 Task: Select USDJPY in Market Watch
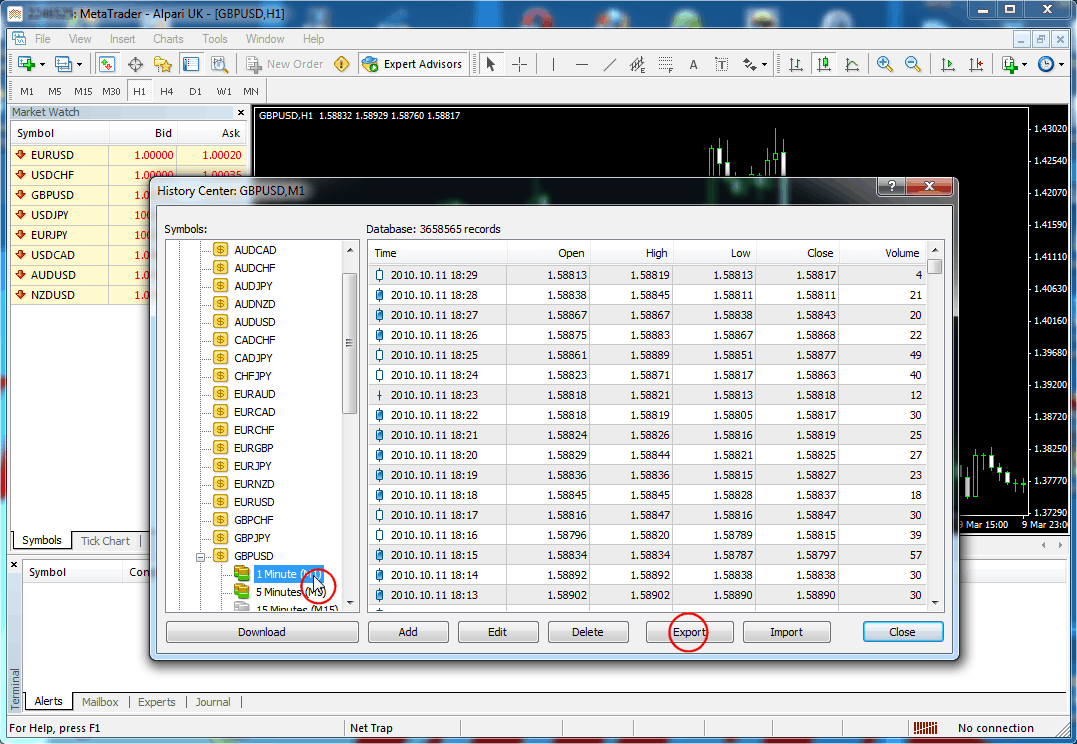(49, 215)
